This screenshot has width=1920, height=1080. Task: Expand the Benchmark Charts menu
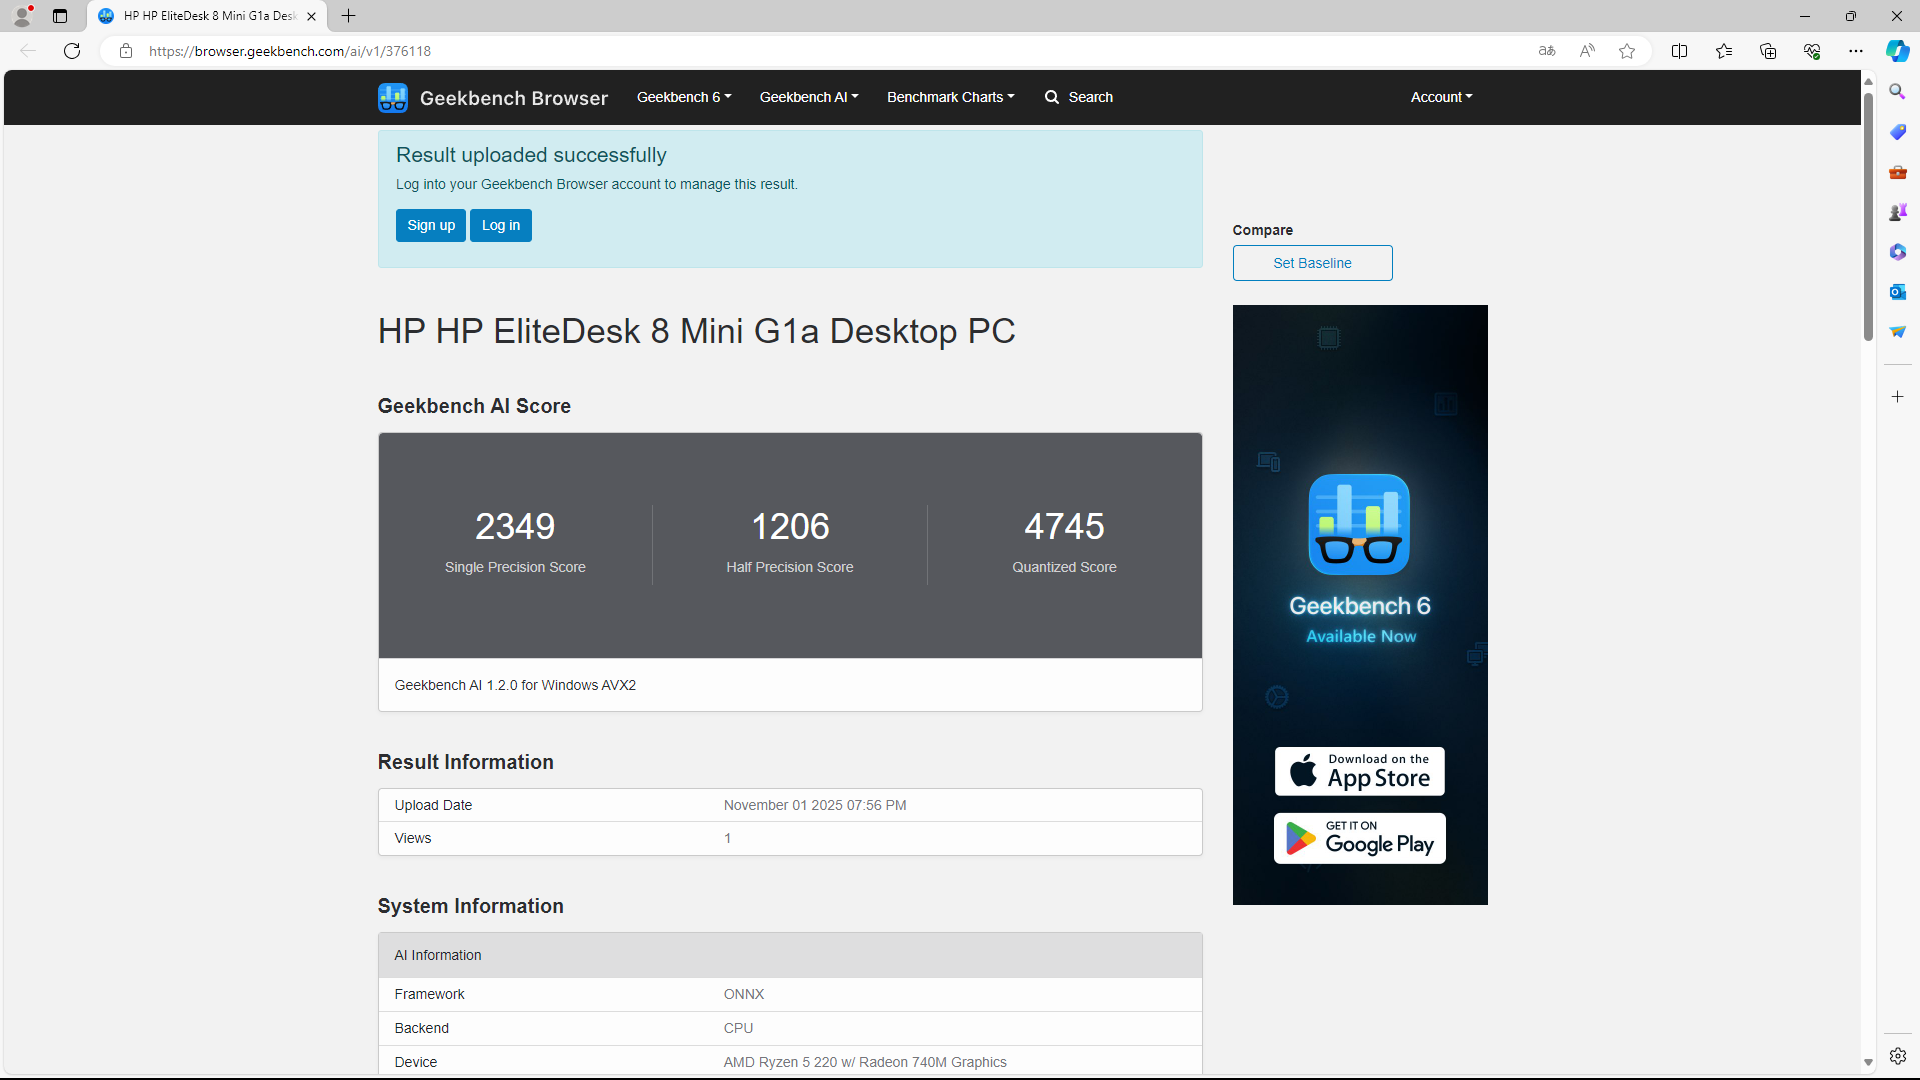[949, 97]
